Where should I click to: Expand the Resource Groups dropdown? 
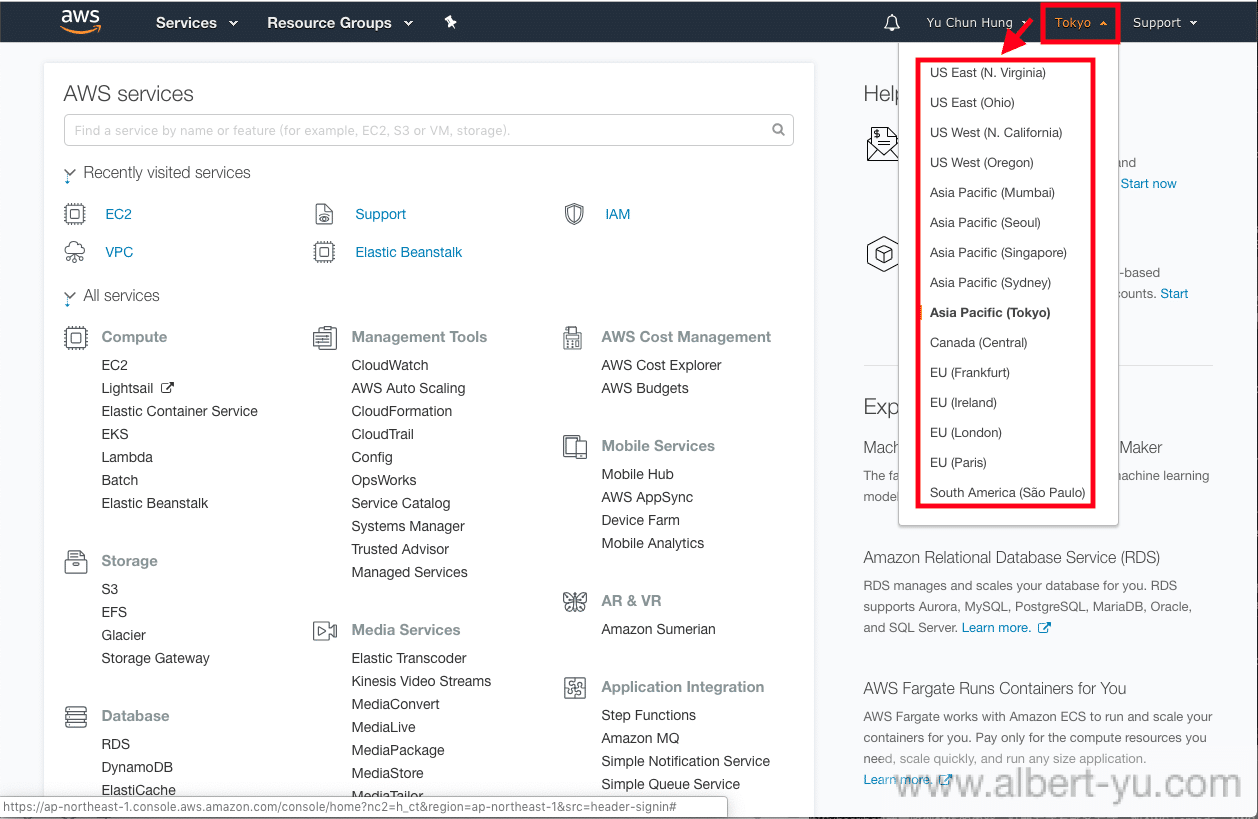[339, 23]
